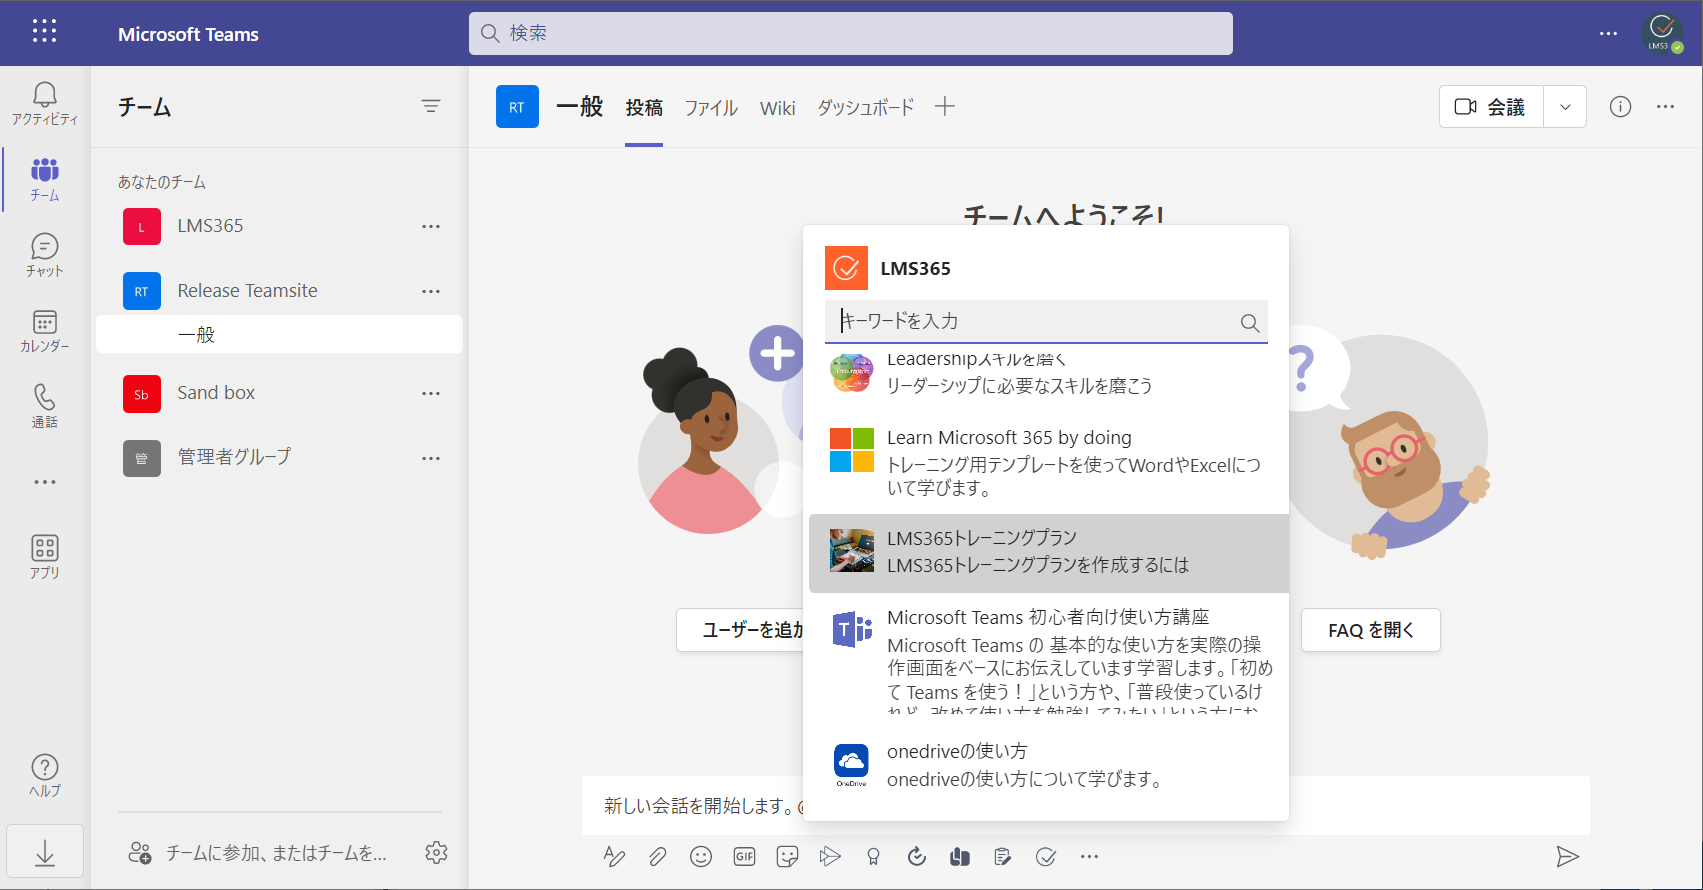The height and width of the screenshot is (890, 1703).
Task: Select Learn Microsoft 365 by doing course
Action: 1048,462
